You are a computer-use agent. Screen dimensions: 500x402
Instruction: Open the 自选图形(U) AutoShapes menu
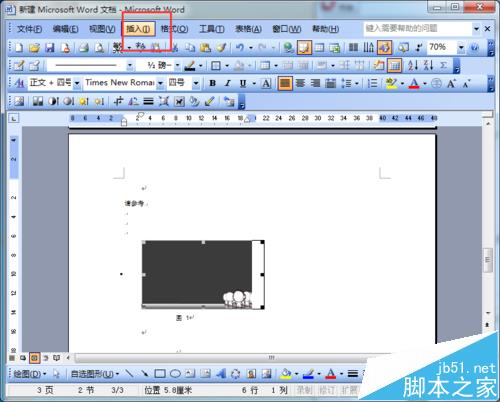click(95, 374)
